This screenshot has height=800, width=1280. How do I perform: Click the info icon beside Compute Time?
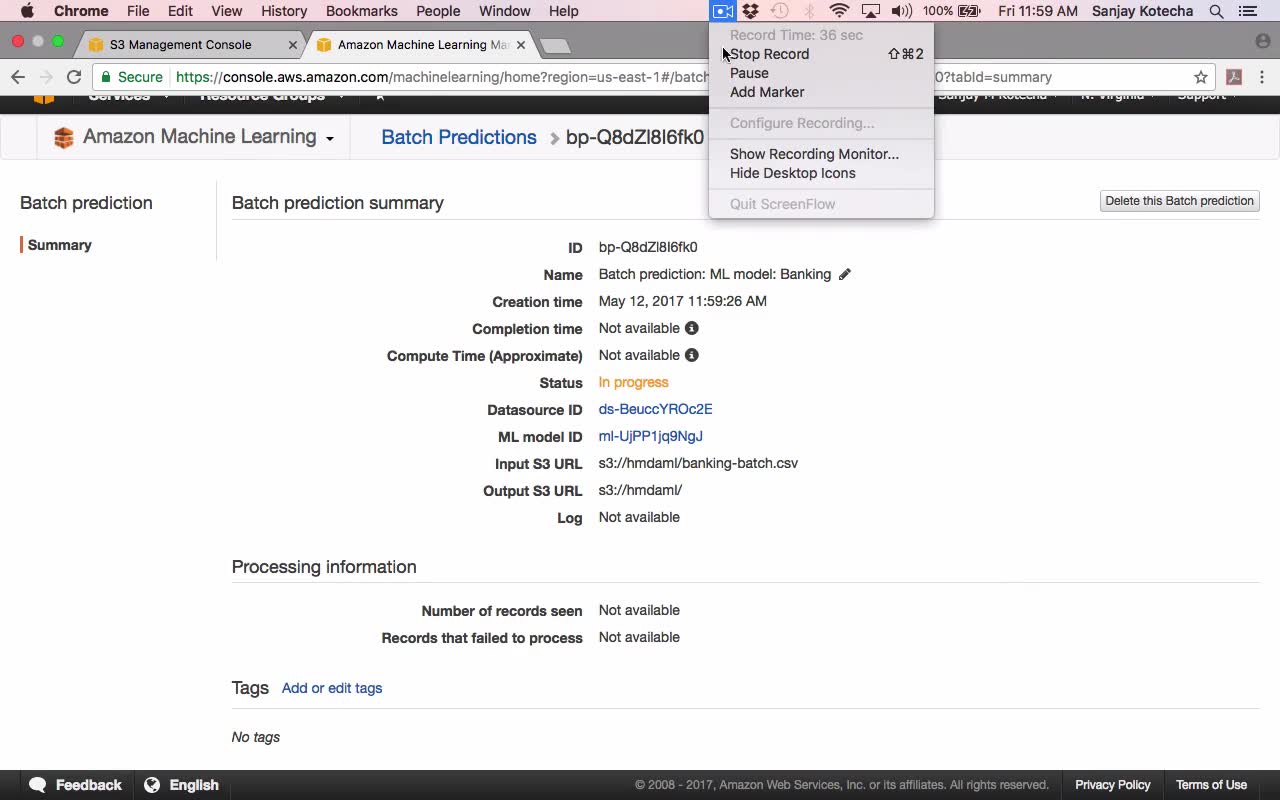(x=691, y=355)
